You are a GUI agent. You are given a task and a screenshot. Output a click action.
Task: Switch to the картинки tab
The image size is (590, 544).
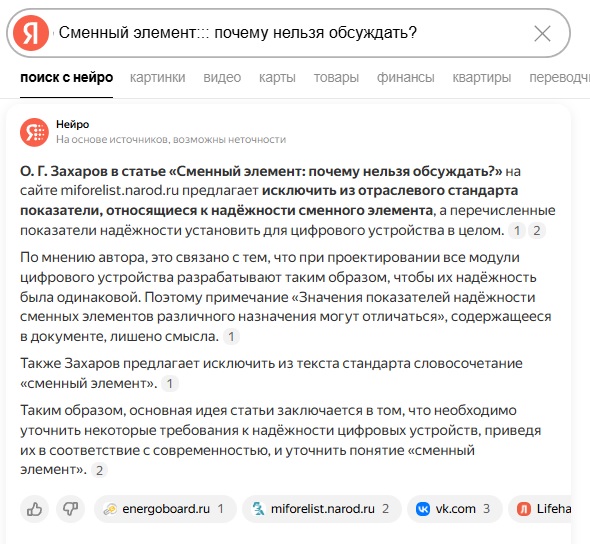(x=158, y=77)
